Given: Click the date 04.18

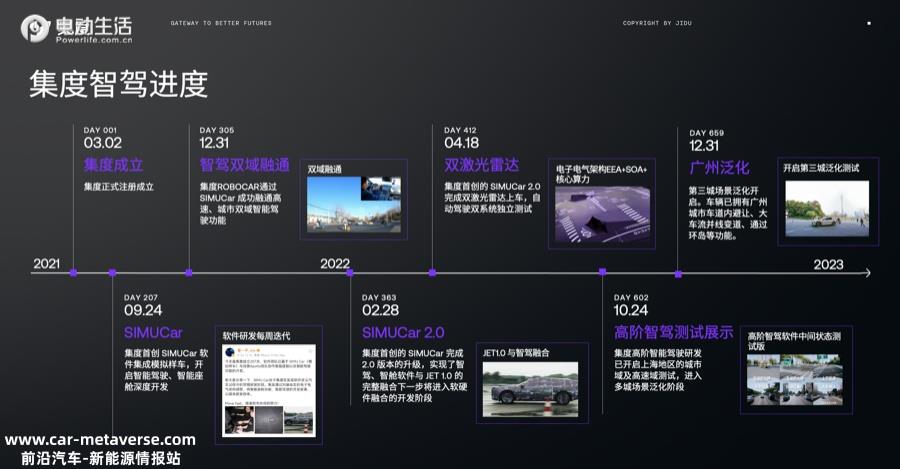Looking at the screenshot, I should [x=461, y=143].
